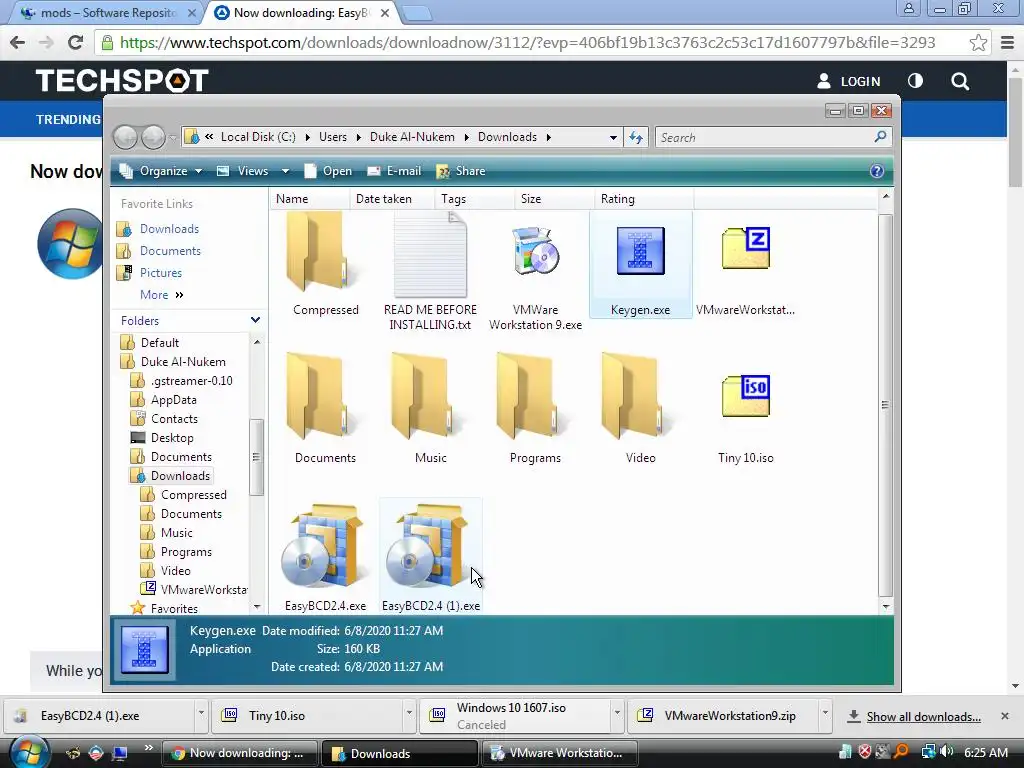The height and width of the screenshot is (768, 1024).
Task: Click Explorer back navigation button
Action: [126, 137]
